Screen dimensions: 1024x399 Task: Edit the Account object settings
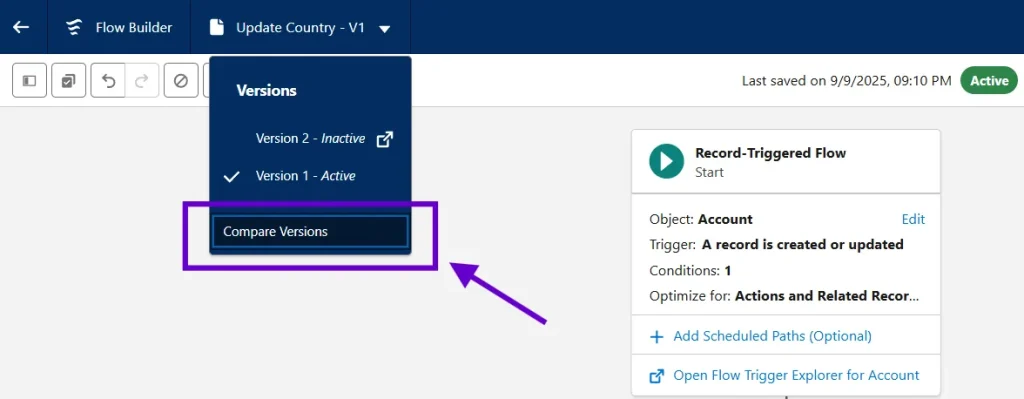coord(913,219)
